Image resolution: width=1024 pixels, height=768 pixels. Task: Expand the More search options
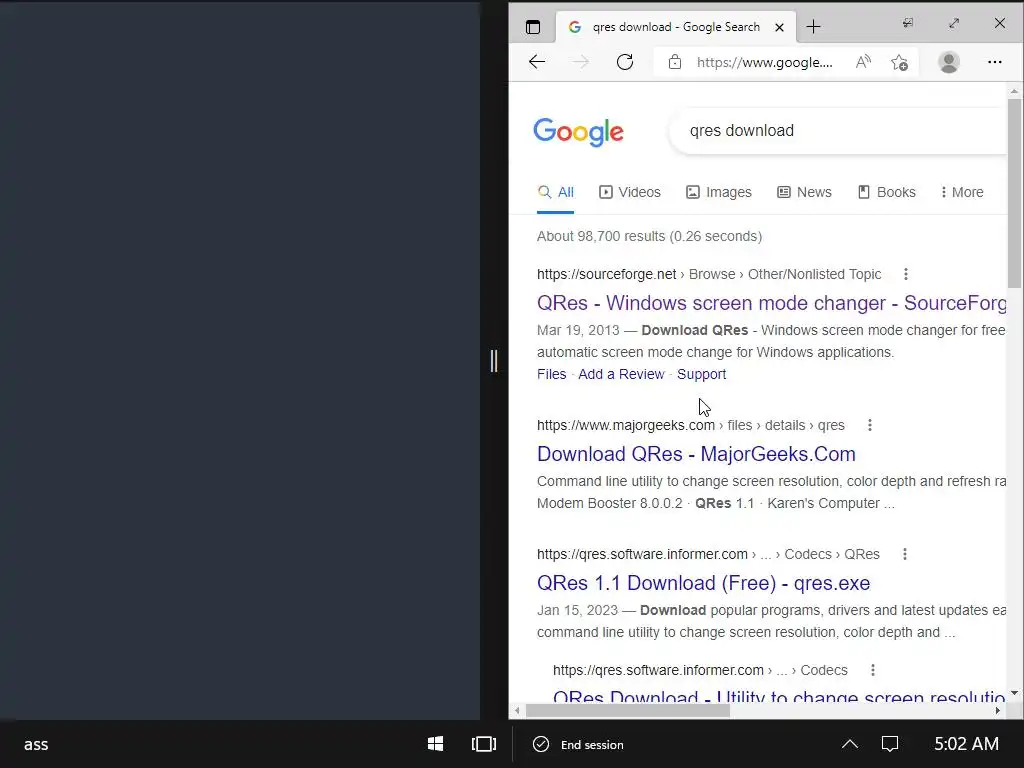tap(962, 193)
